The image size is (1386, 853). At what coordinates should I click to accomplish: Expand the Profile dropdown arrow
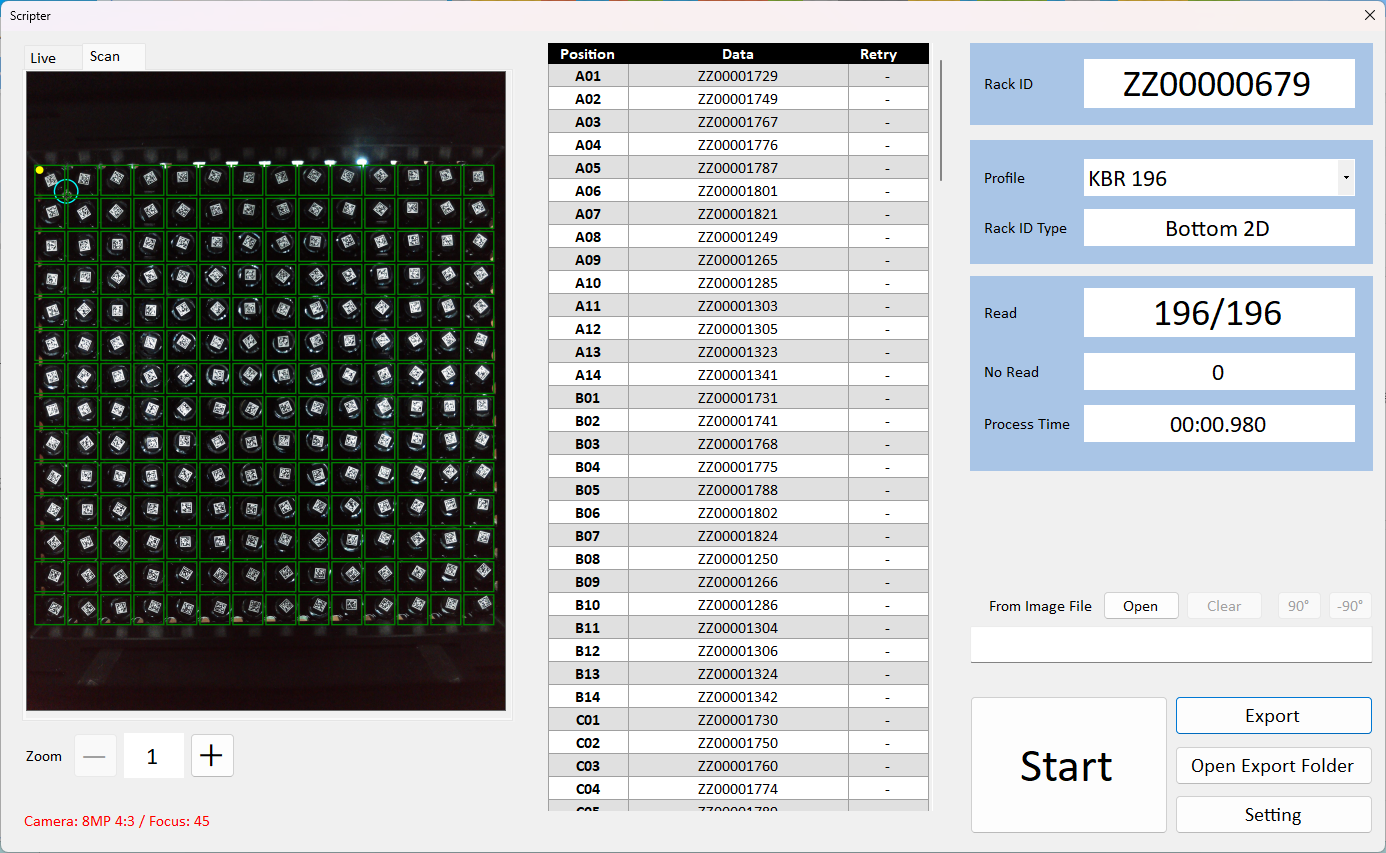[1346, 178]
